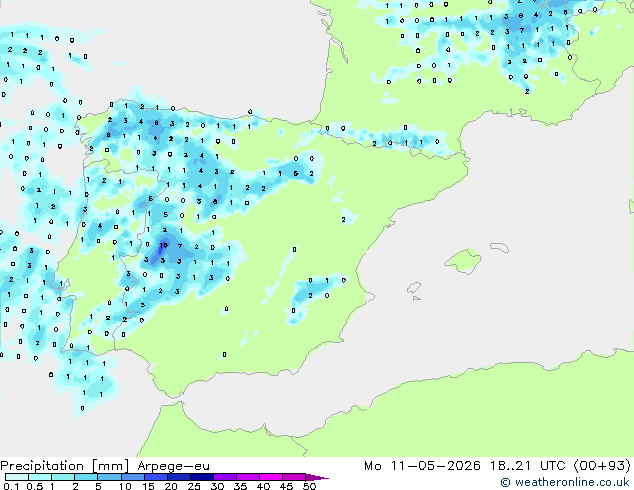Click the '0.5' legend scale label

click(35, 486)
